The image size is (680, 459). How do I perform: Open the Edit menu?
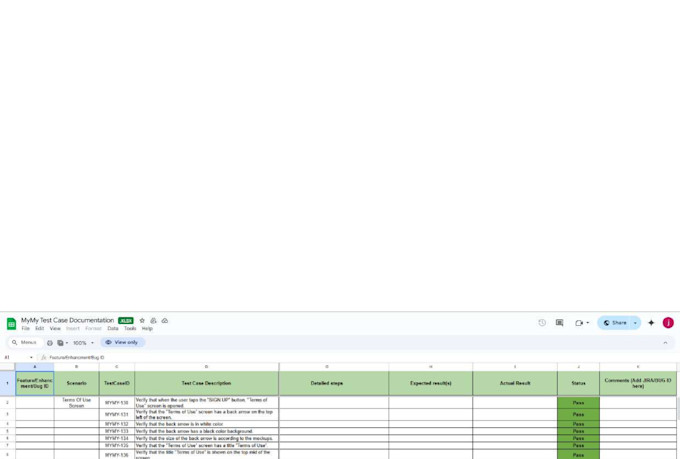(39, 328)
